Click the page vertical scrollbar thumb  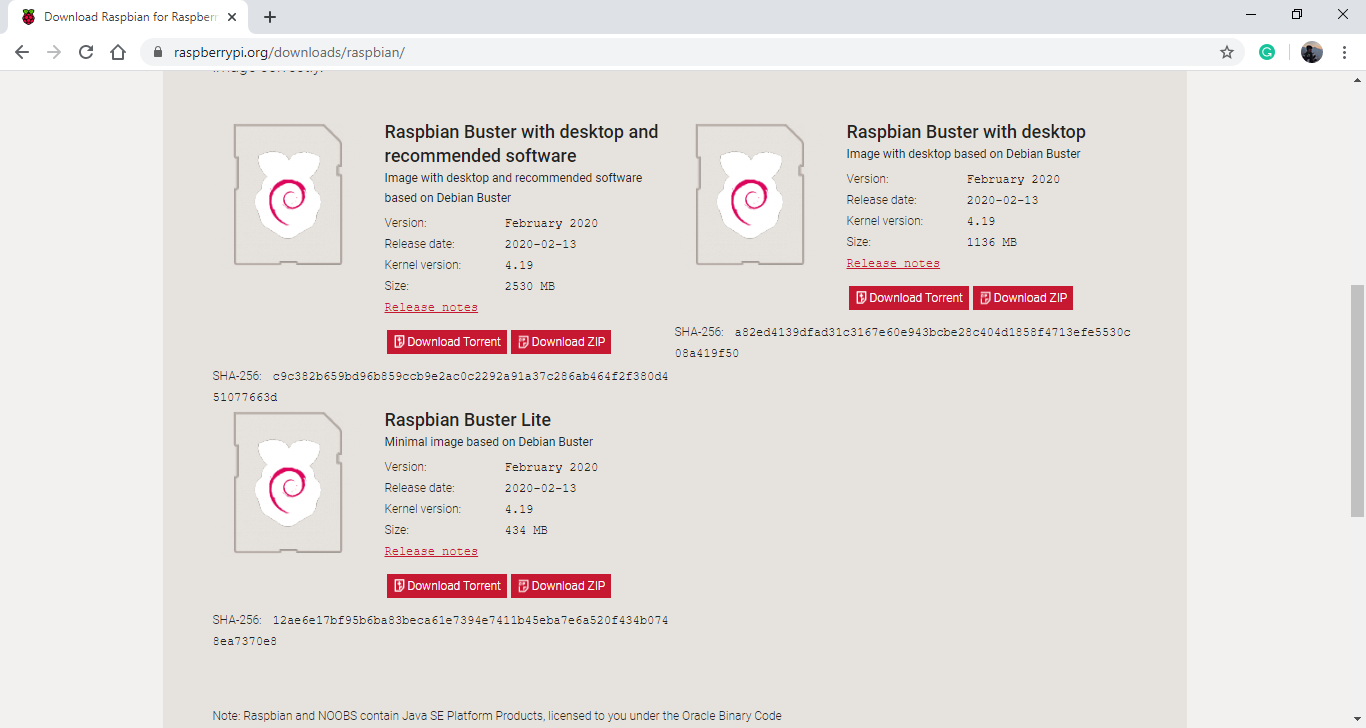1357,400
